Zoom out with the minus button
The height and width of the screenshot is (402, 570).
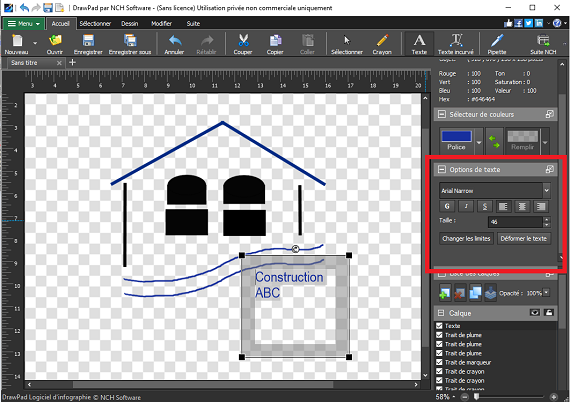[x=465, y=397]
